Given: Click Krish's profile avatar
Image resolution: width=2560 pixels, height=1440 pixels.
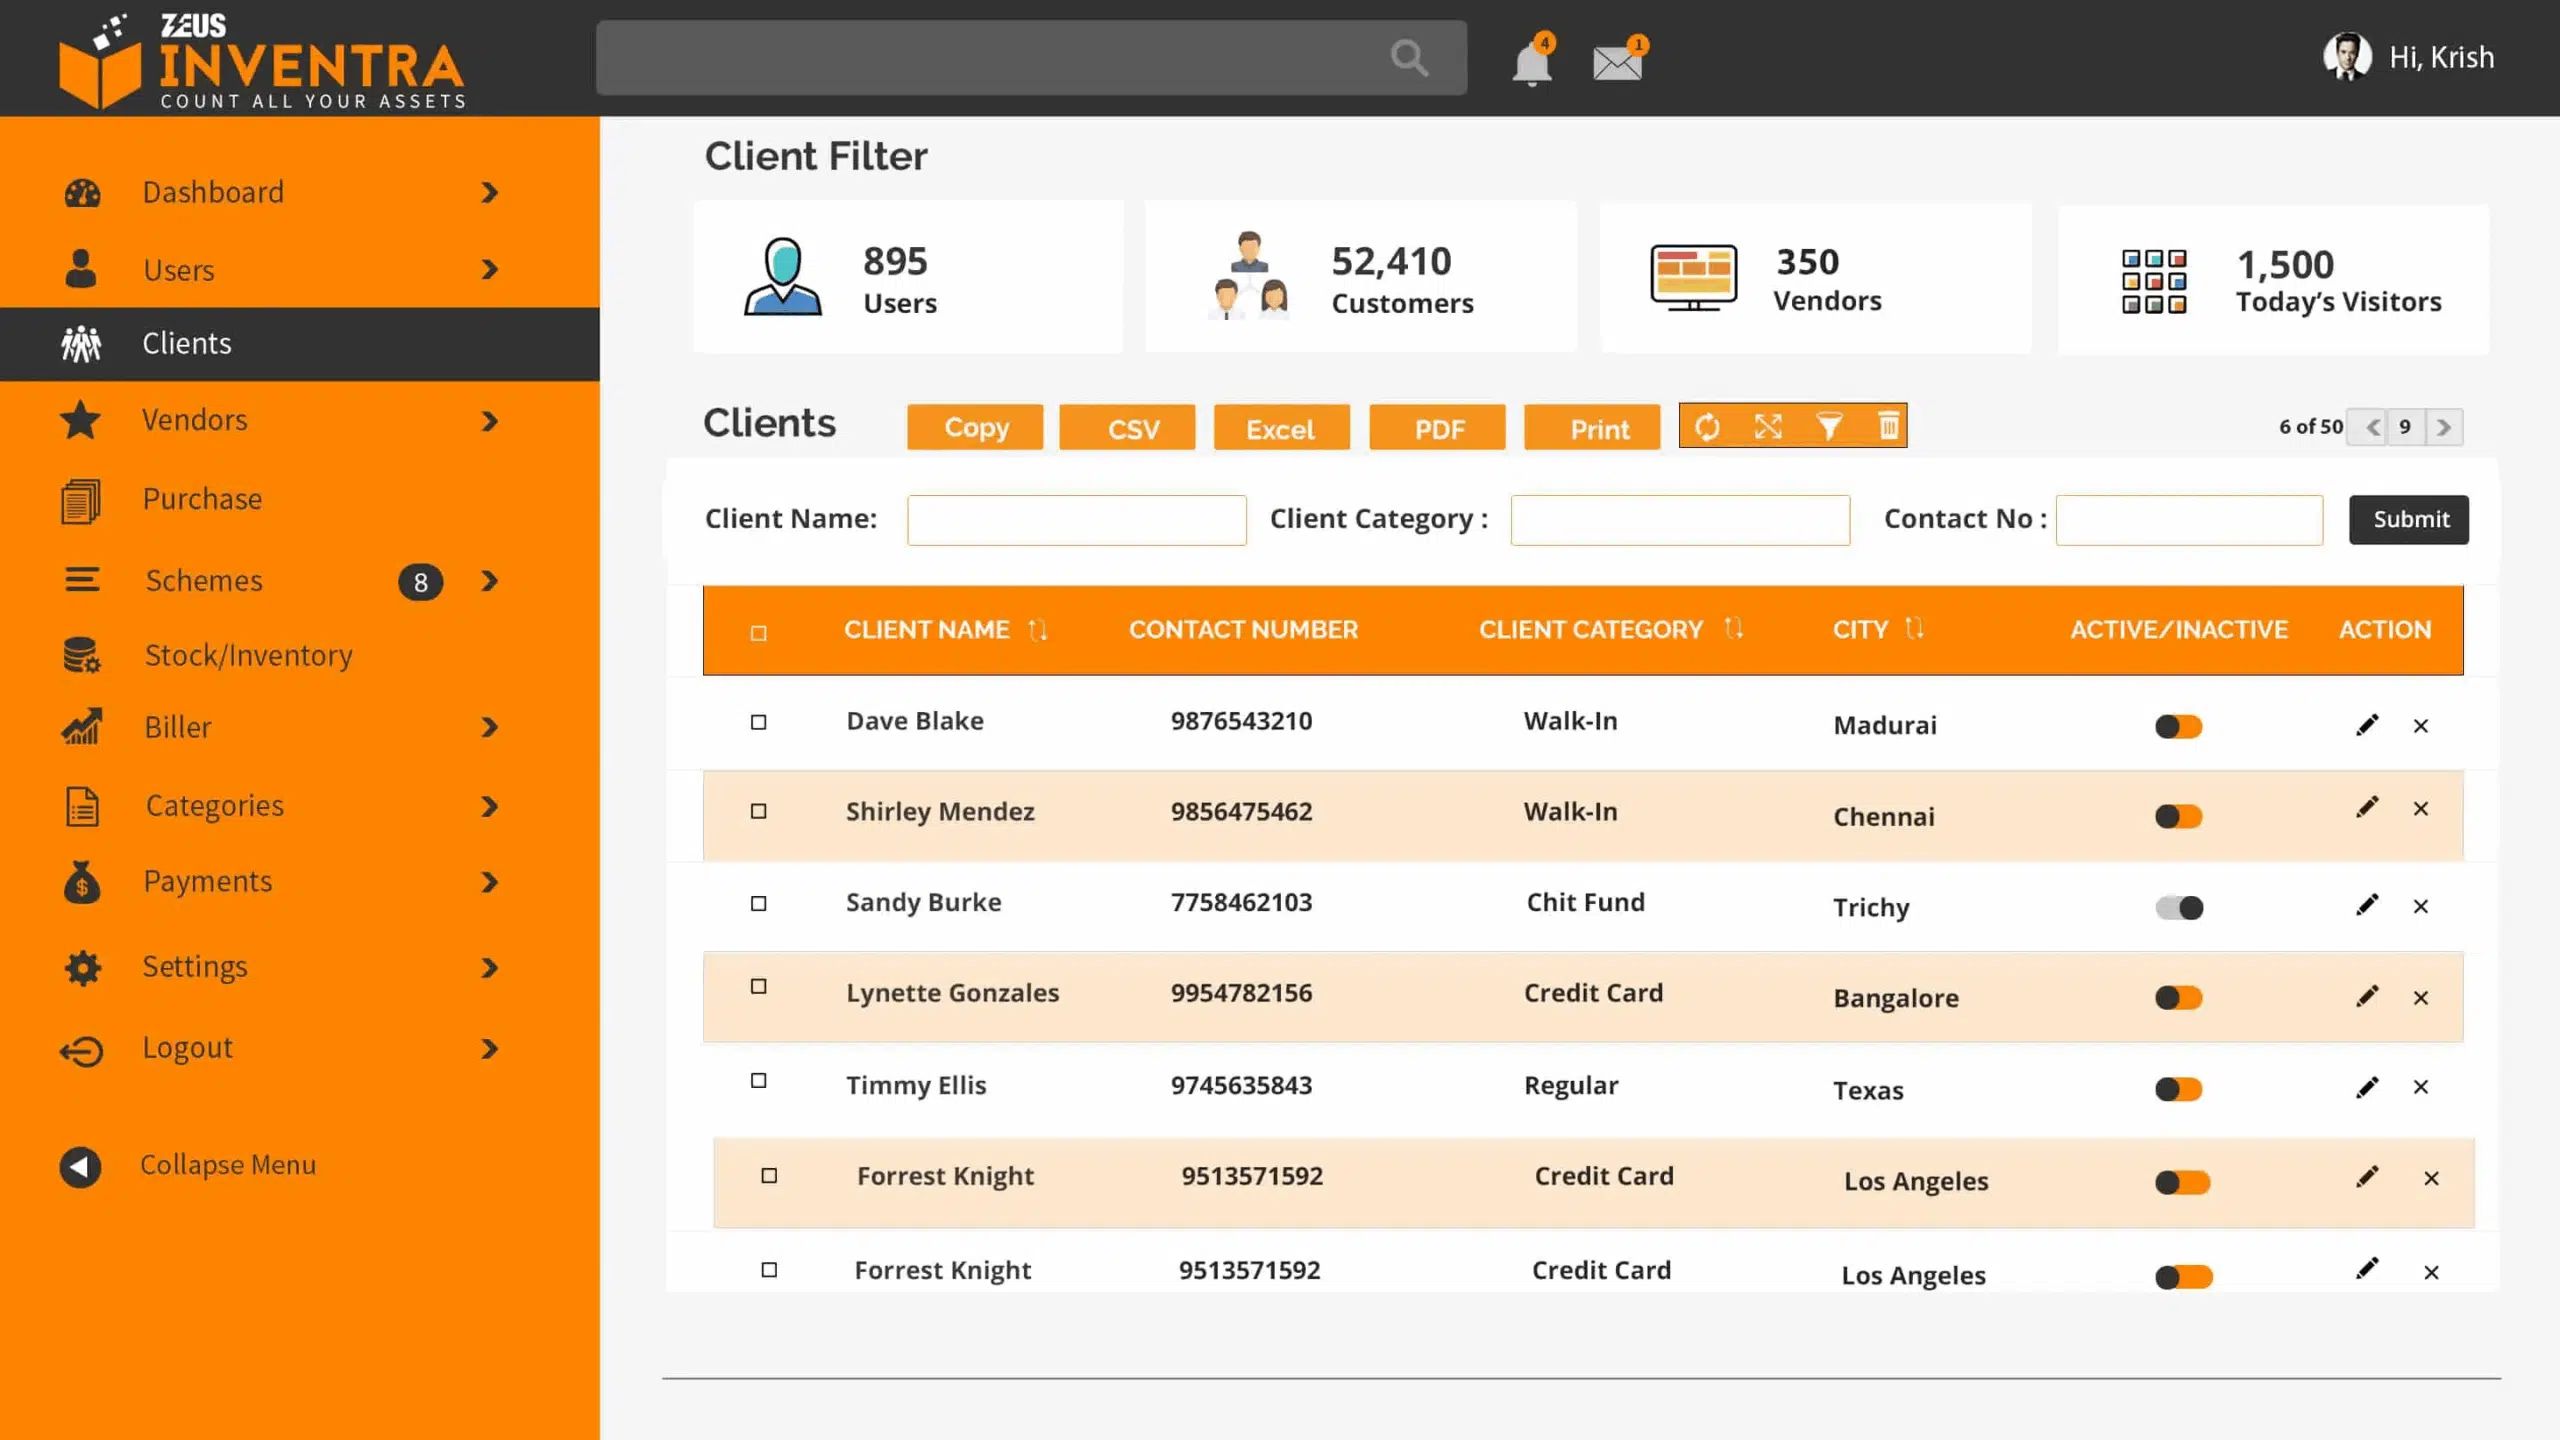Looking at the screenshot, I should 2347,57.
